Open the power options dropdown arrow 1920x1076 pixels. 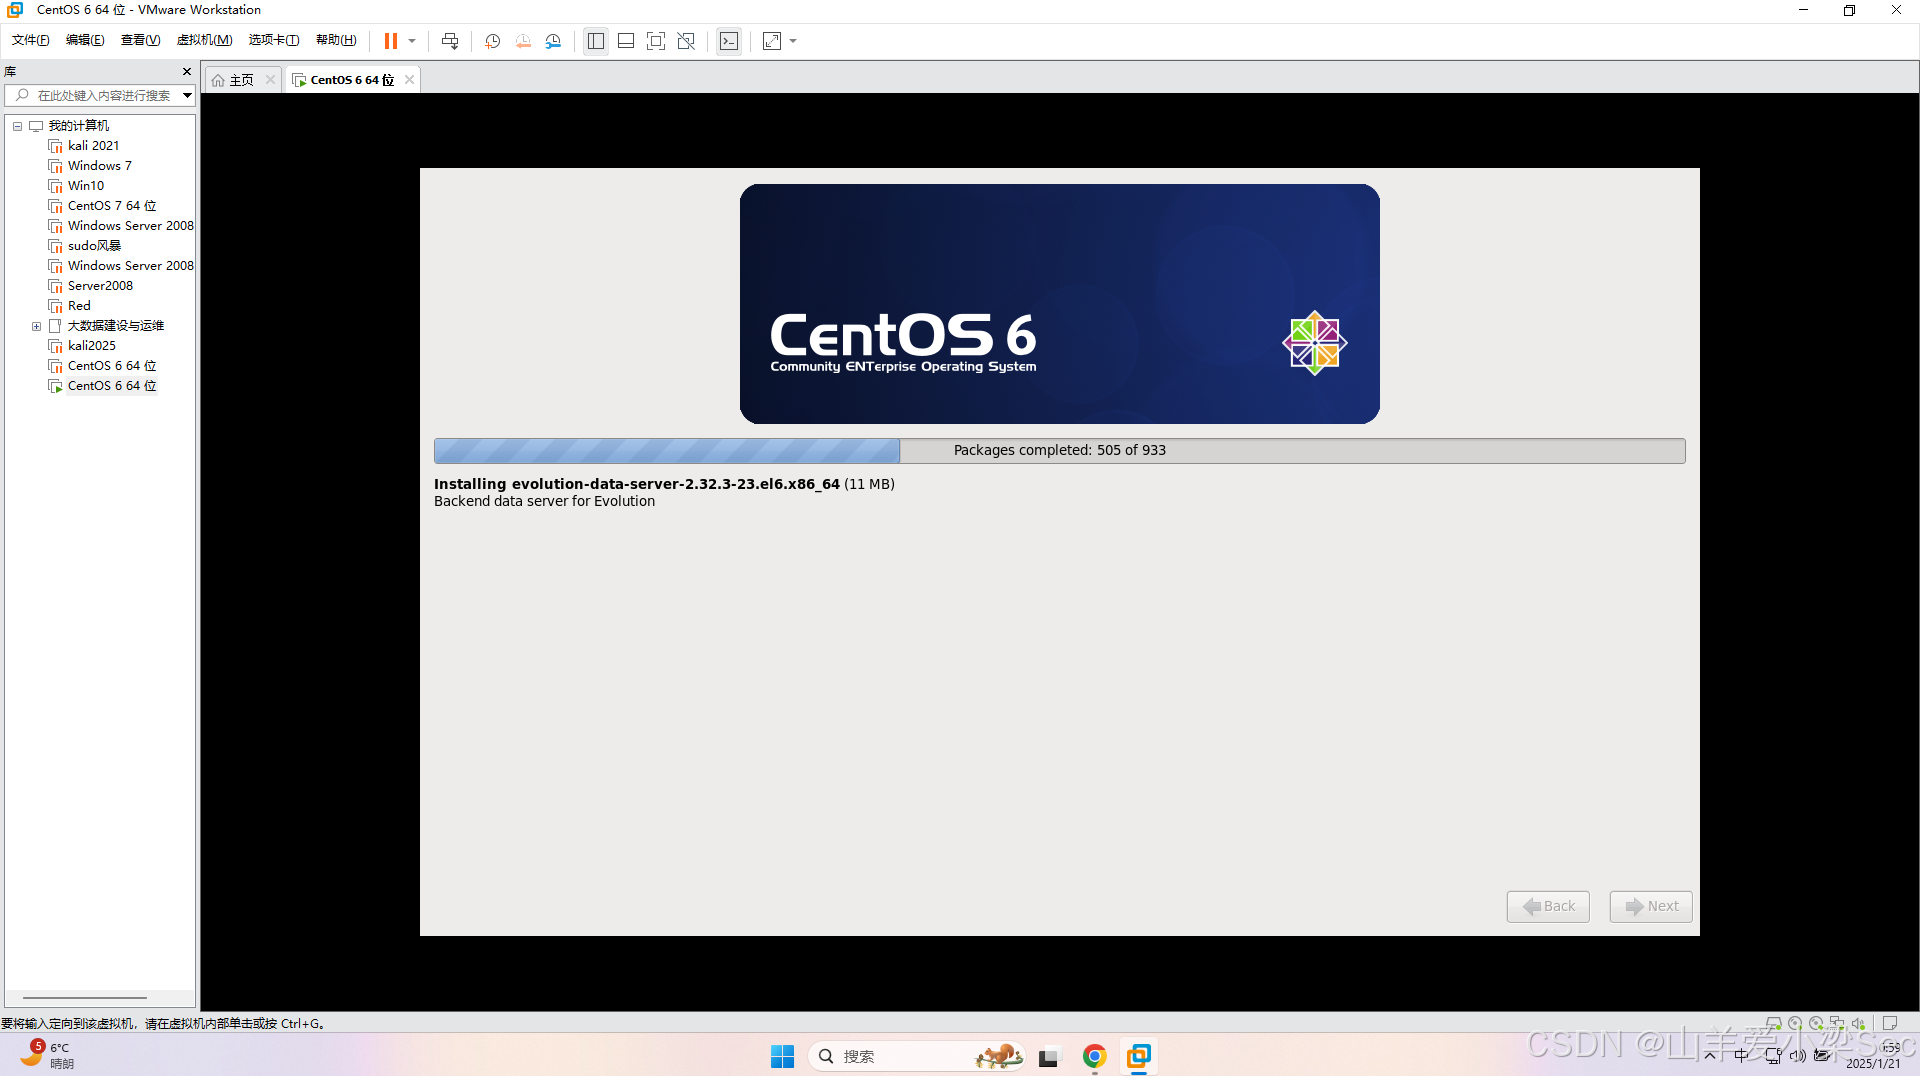(x=412, y=41)
